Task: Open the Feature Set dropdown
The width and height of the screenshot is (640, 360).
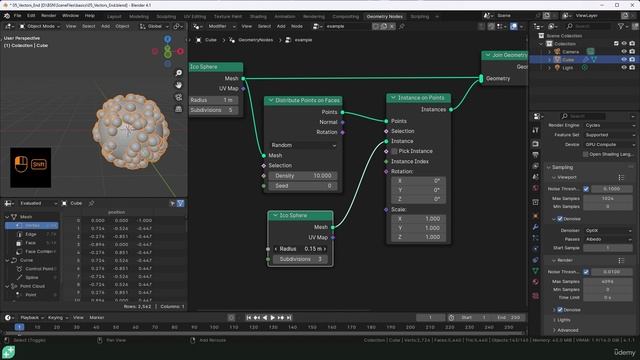Action: tap(609, 135)
